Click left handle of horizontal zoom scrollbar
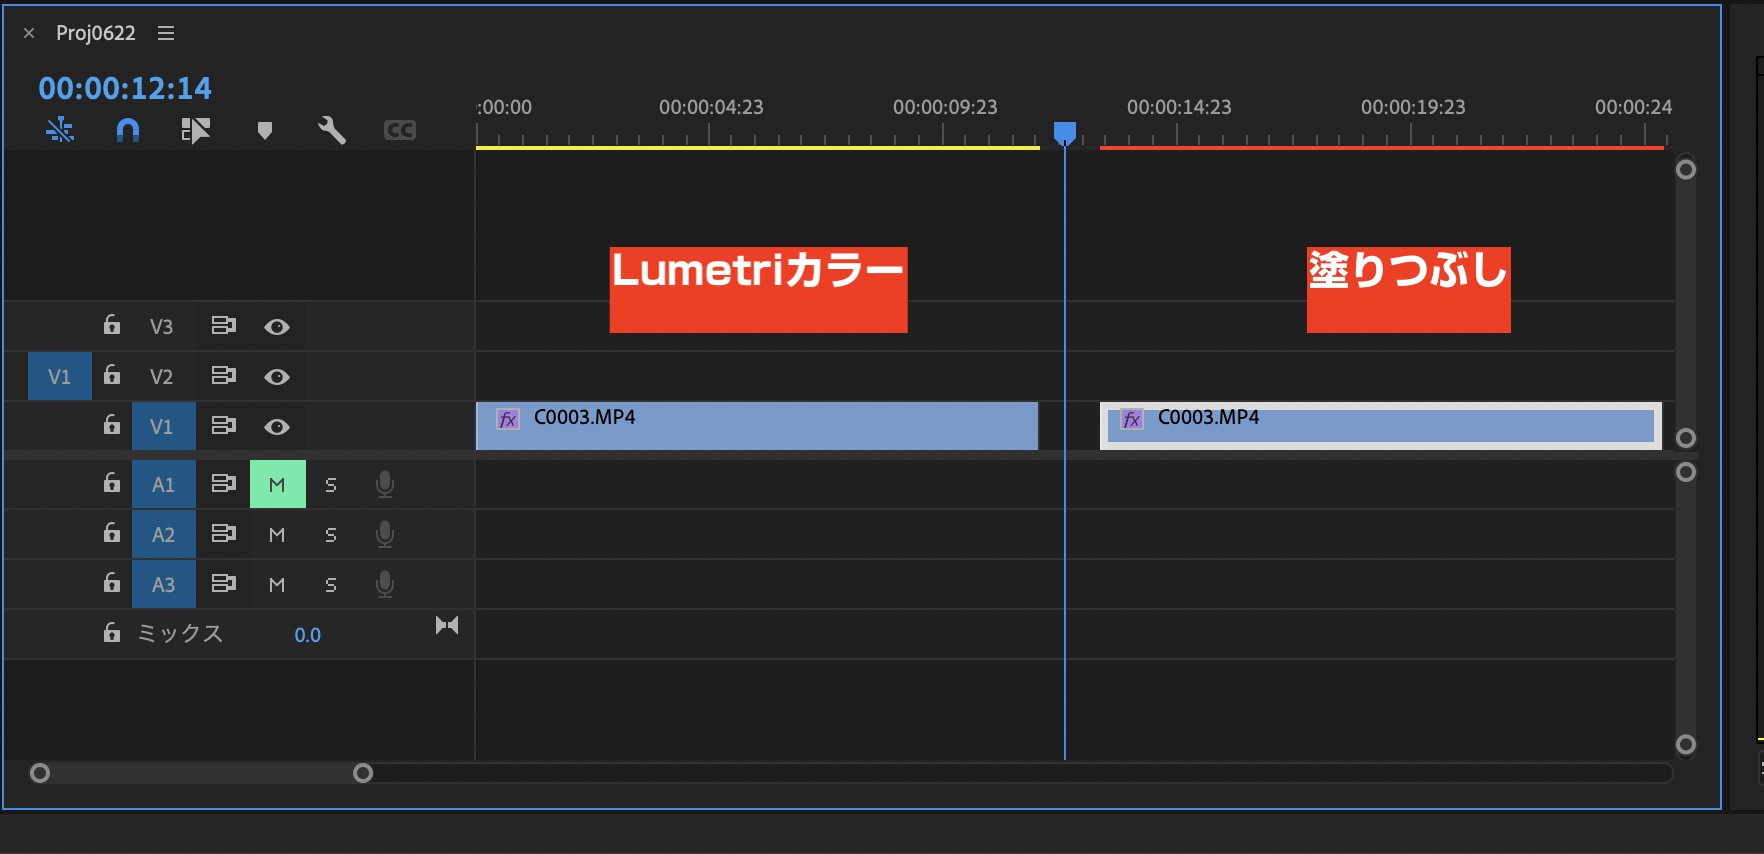Viewport: 1764px width, 854px height. pyautogui.click(x=40, y=773)
